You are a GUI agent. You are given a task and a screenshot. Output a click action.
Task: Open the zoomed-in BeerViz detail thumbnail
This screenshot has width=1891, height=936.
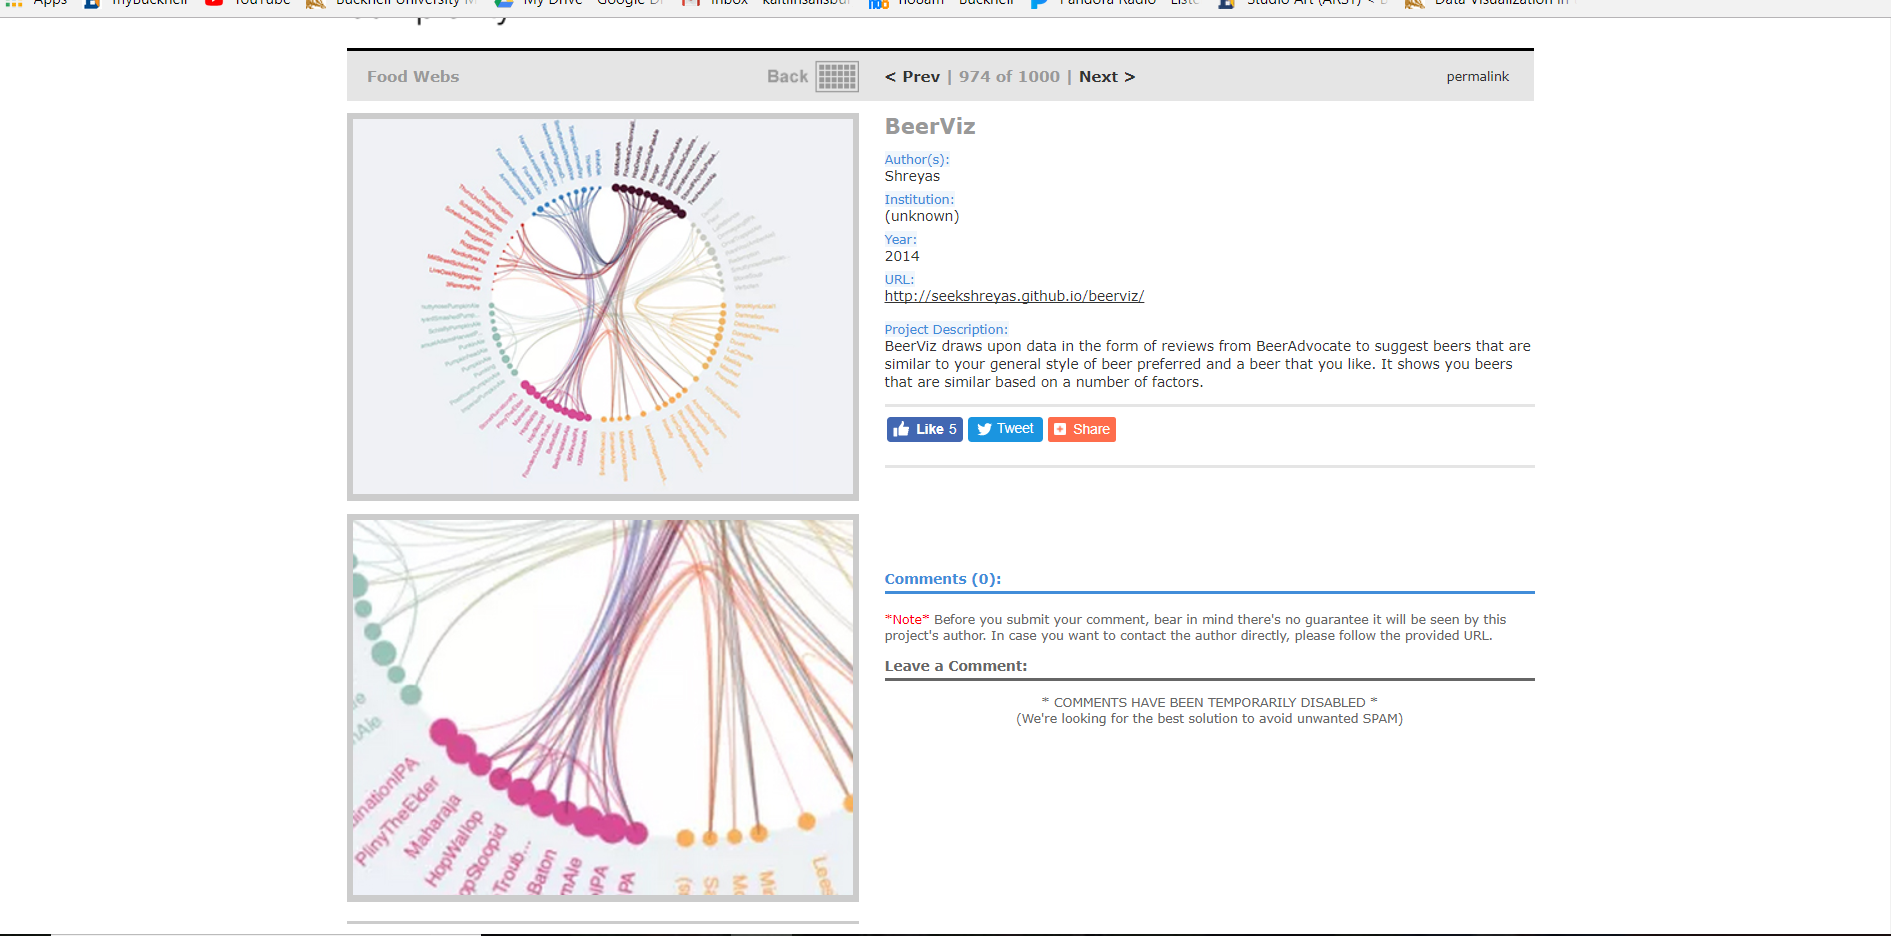click(x=602, y=707)
